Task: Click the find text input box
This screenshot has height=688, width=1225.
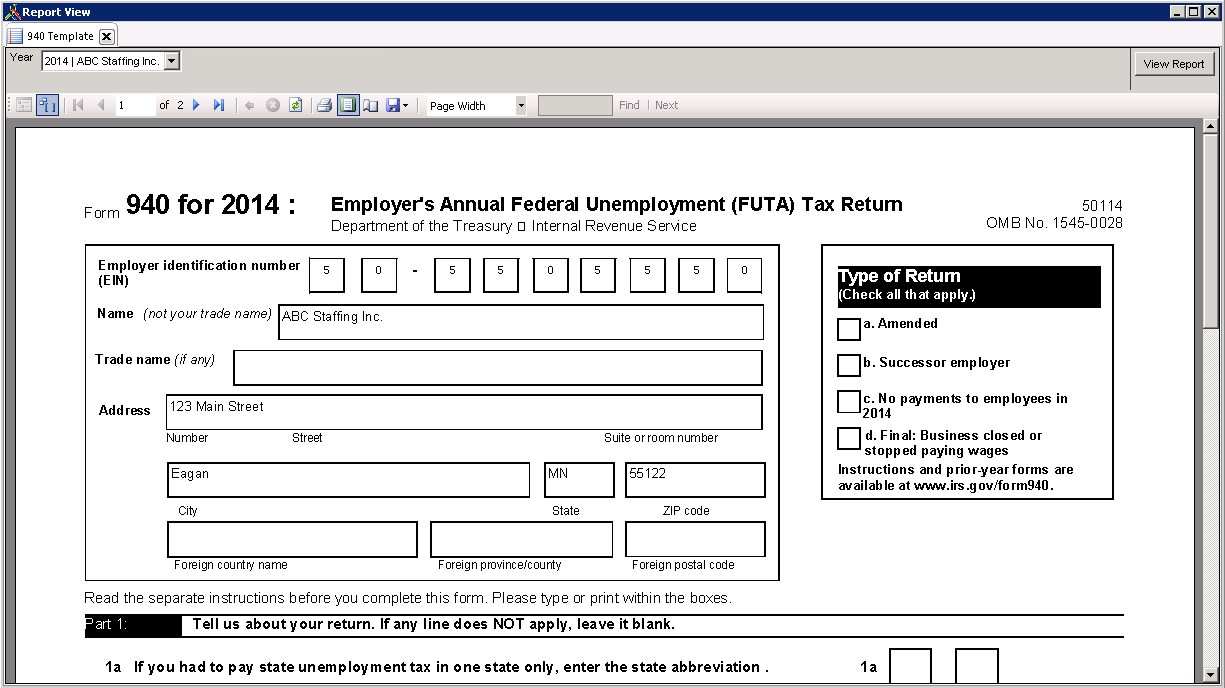Action: click(575, 105)
